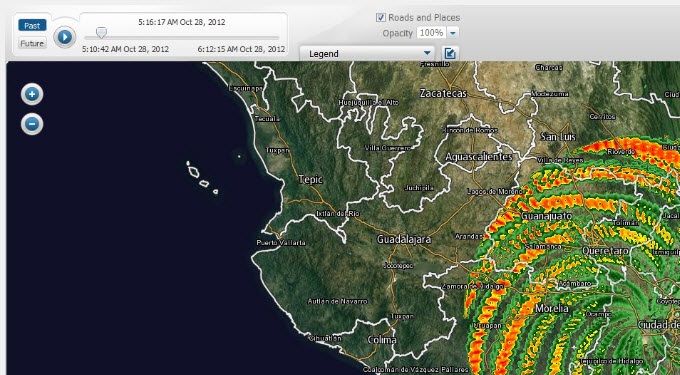Click the Roads and Places label text

[x=424, y=18]
